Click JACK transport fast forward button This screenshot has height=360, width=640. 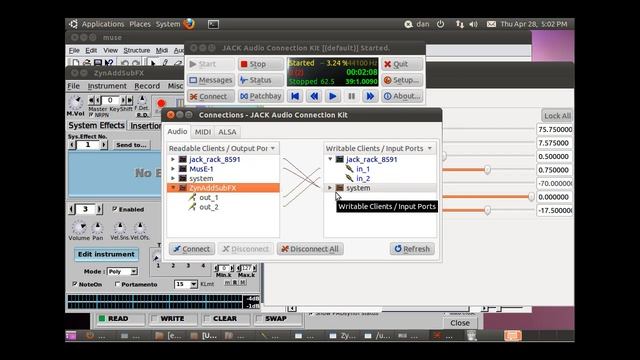tap(370, 96)
